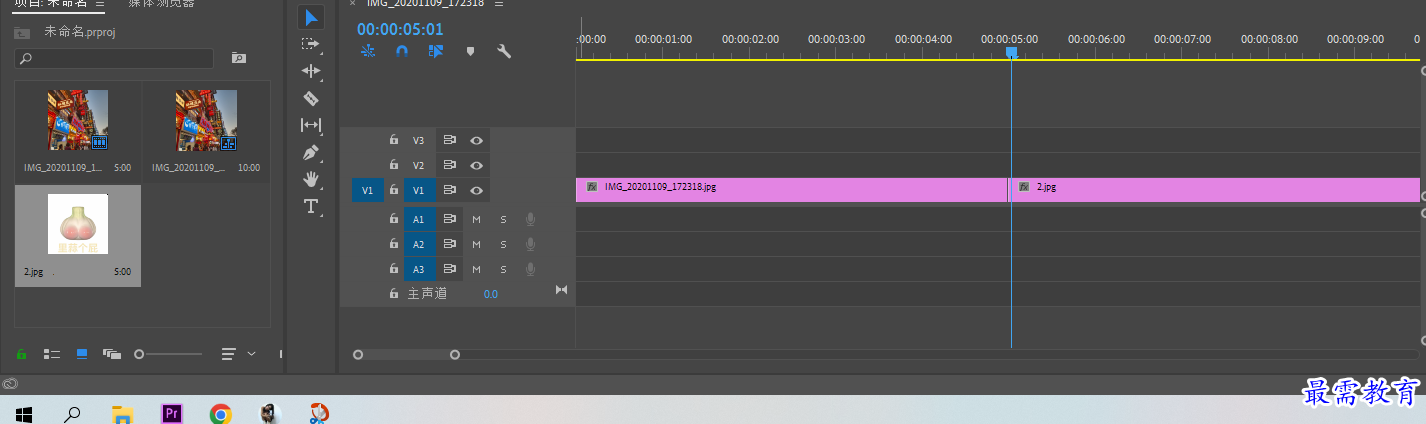Toggle sequence nest insert mode icon
This screenshot has height=424, width=1426.
[x=368, y=51]
